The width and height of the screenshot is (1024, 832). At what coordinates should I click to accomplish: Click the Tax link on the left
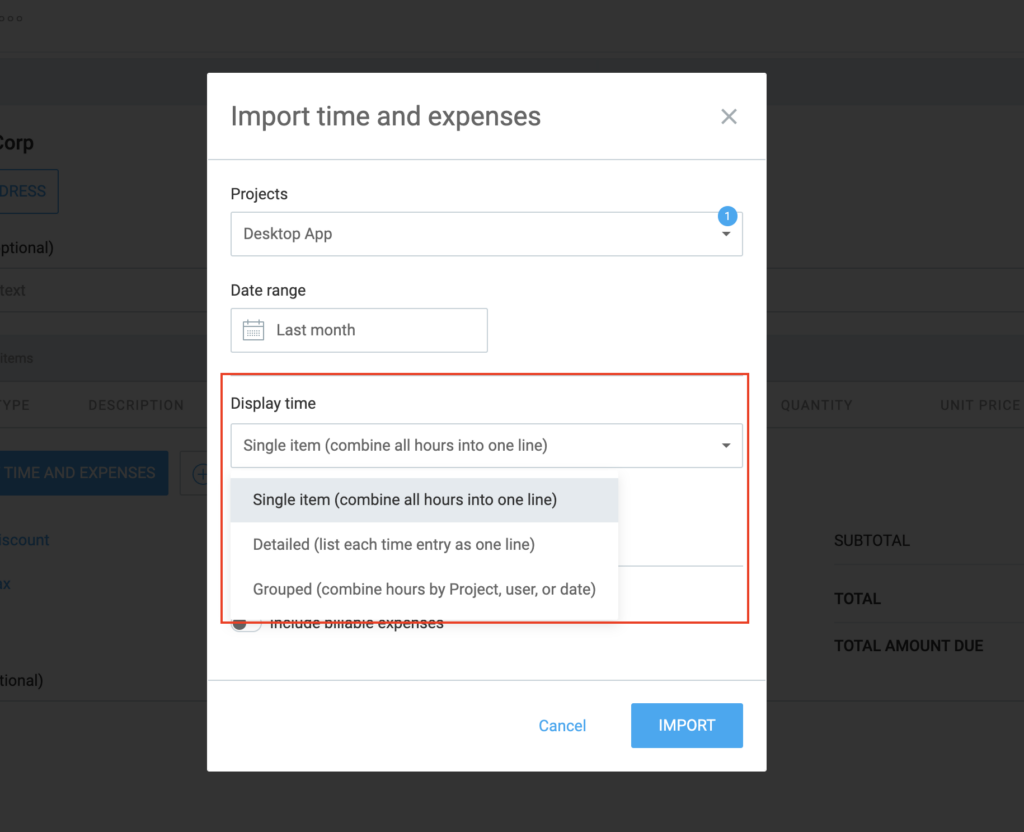[5, 583]
